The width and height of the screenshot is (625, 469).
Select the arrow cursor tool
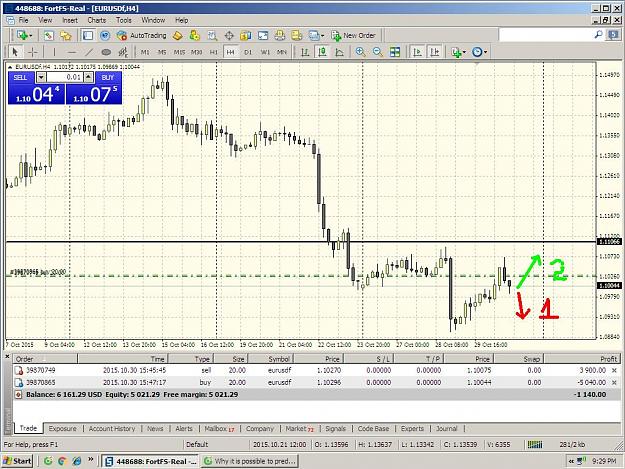click(x=16, y=52)
